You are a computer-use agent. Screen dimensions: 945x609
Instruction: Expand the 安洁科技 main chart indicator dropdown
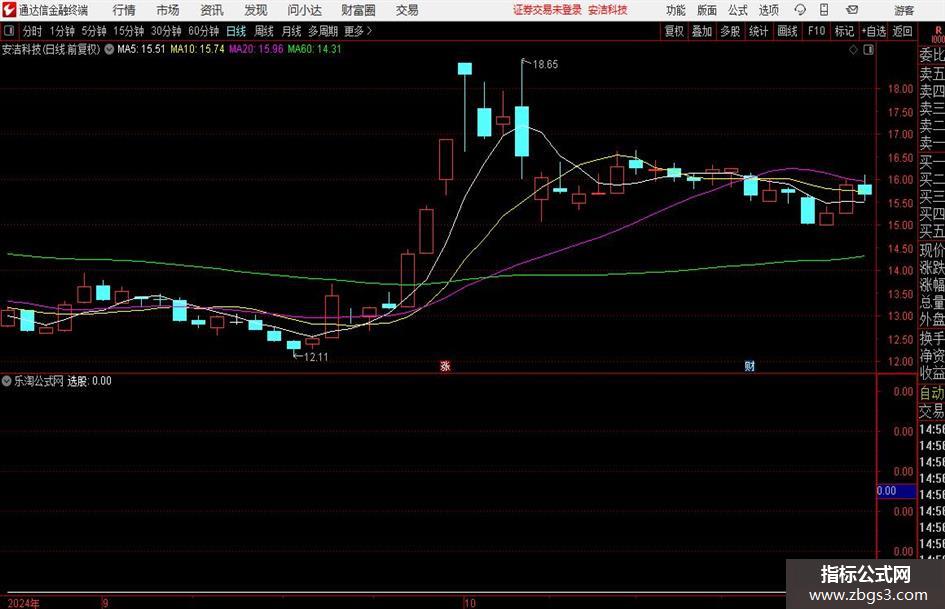[x=109, y=49]
